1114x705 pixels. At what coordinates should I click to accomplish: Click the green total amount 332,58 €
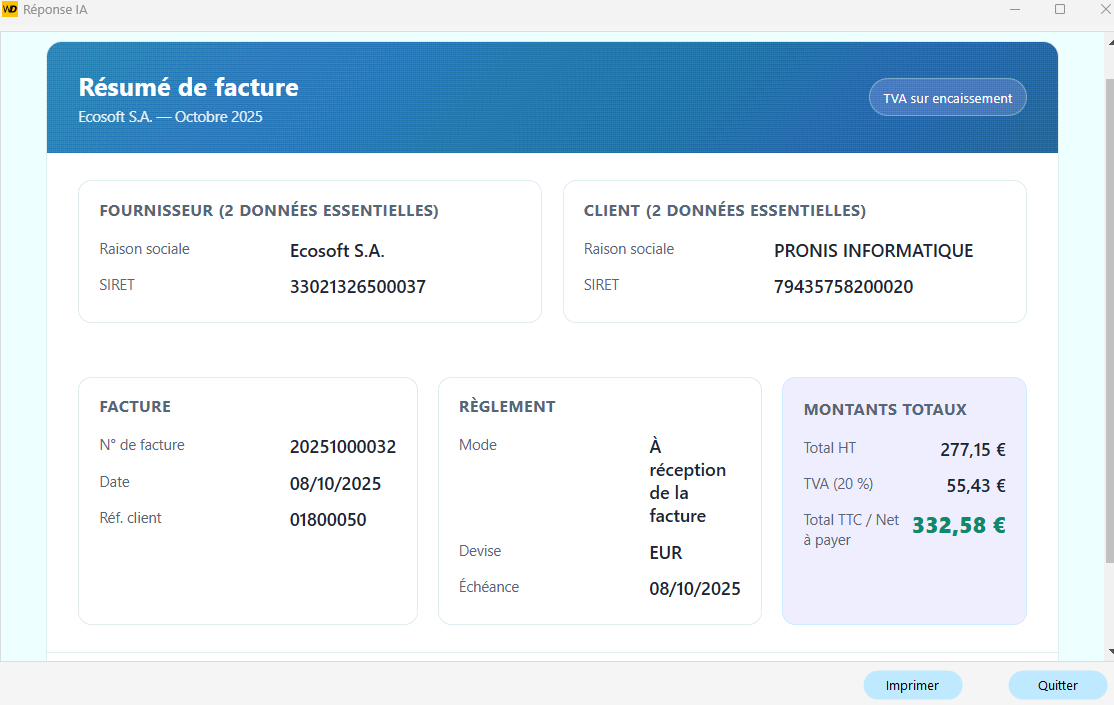click(958, 526)
